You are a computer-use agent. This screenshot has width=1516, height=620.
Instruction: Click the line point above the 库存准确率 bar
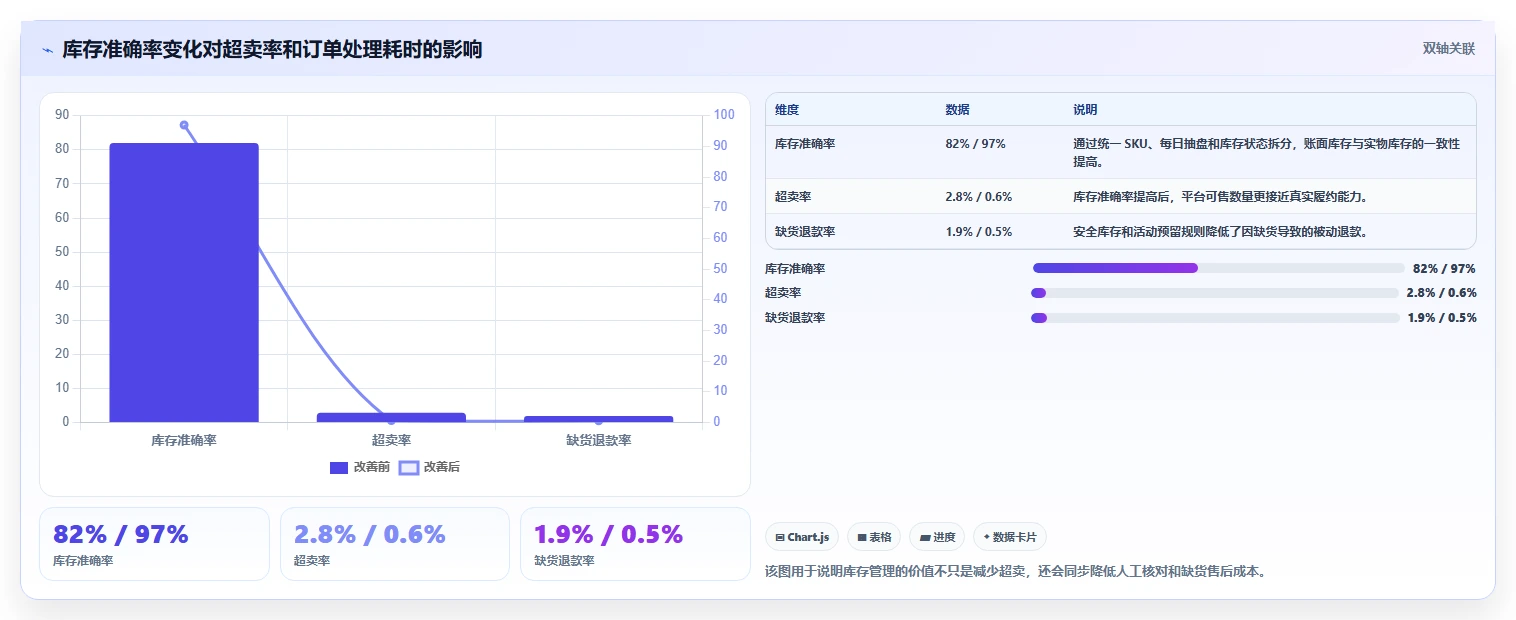184,125
